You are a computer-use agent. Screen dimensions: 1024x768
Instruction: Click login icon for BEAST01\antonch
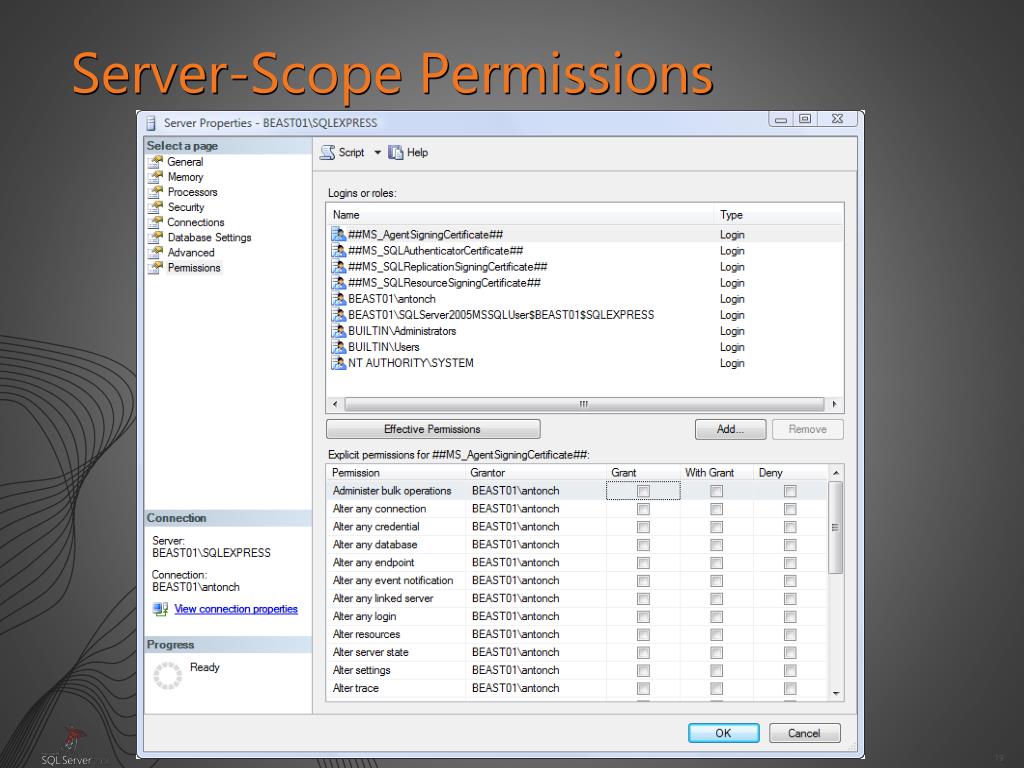tap(338, 298)
